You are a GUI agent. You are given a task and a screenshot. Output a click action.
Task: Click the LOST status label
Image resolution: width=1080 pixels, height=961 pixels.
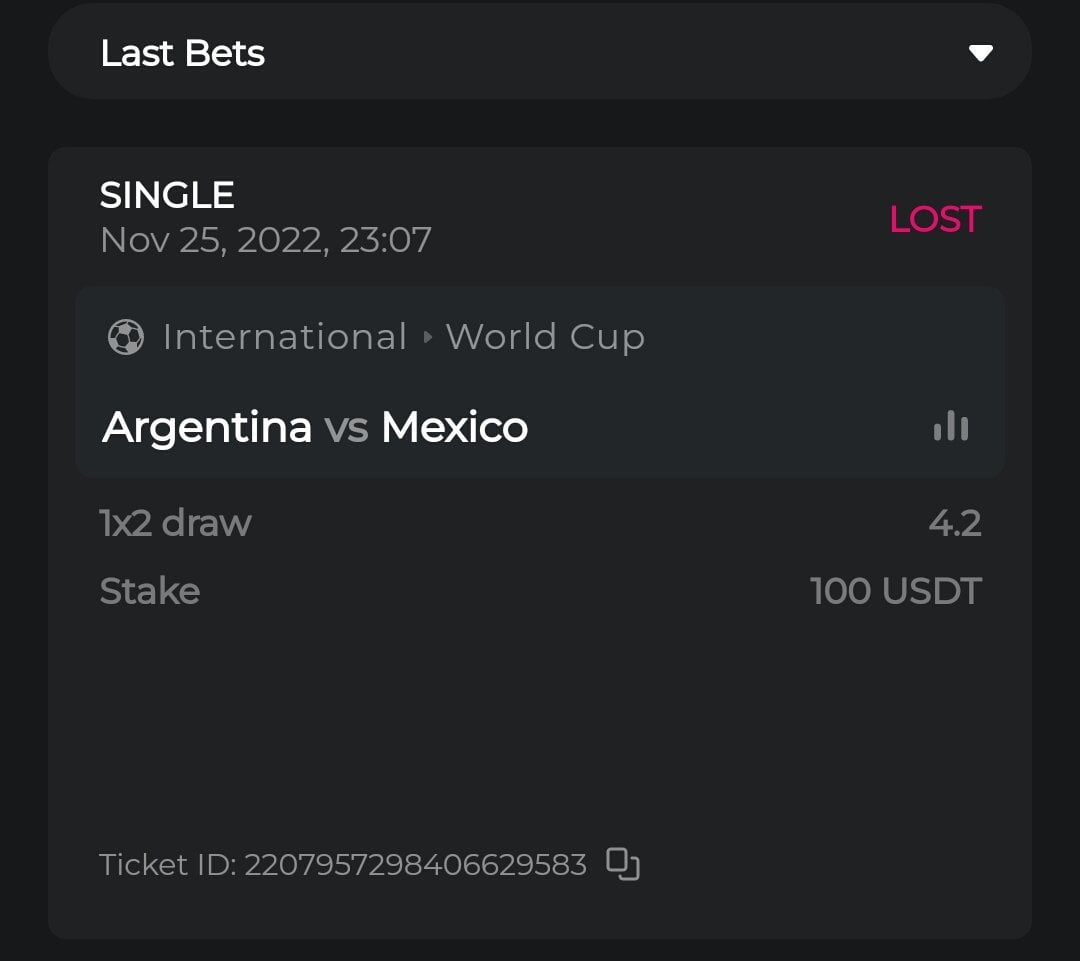(x=935, y=219)
